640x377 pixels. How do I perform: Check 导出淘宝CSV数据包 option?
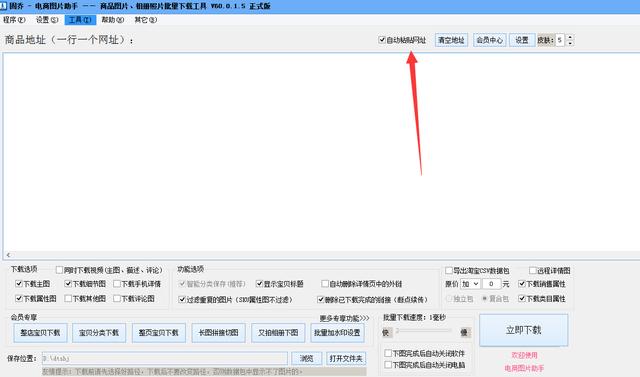(x=449, y=271)
